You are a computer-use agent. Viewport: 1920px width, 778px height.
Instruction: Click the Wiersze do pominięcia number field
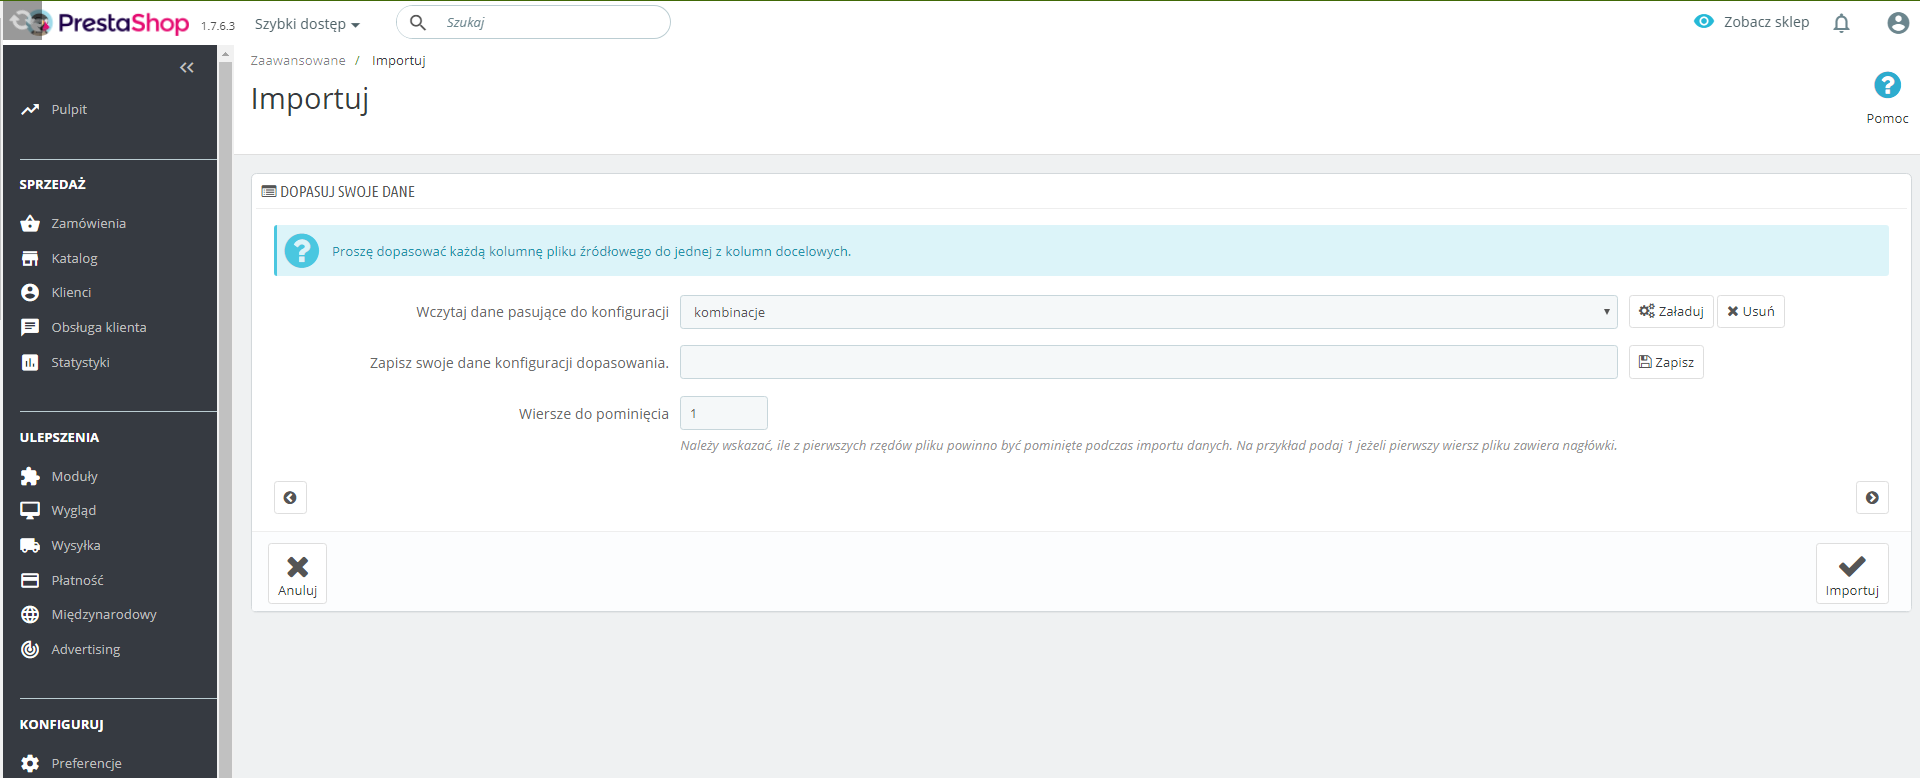724,413
